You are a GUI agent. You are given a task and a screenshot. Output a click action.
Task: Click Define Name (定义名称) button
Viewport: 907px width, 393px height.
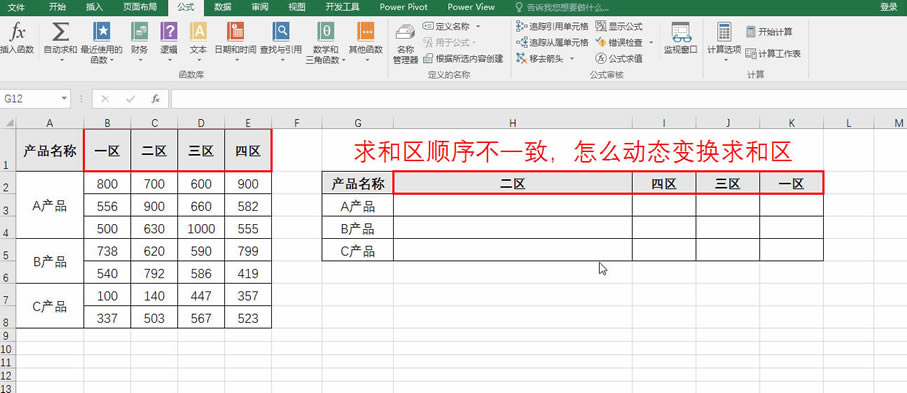(x=447, y=26)
